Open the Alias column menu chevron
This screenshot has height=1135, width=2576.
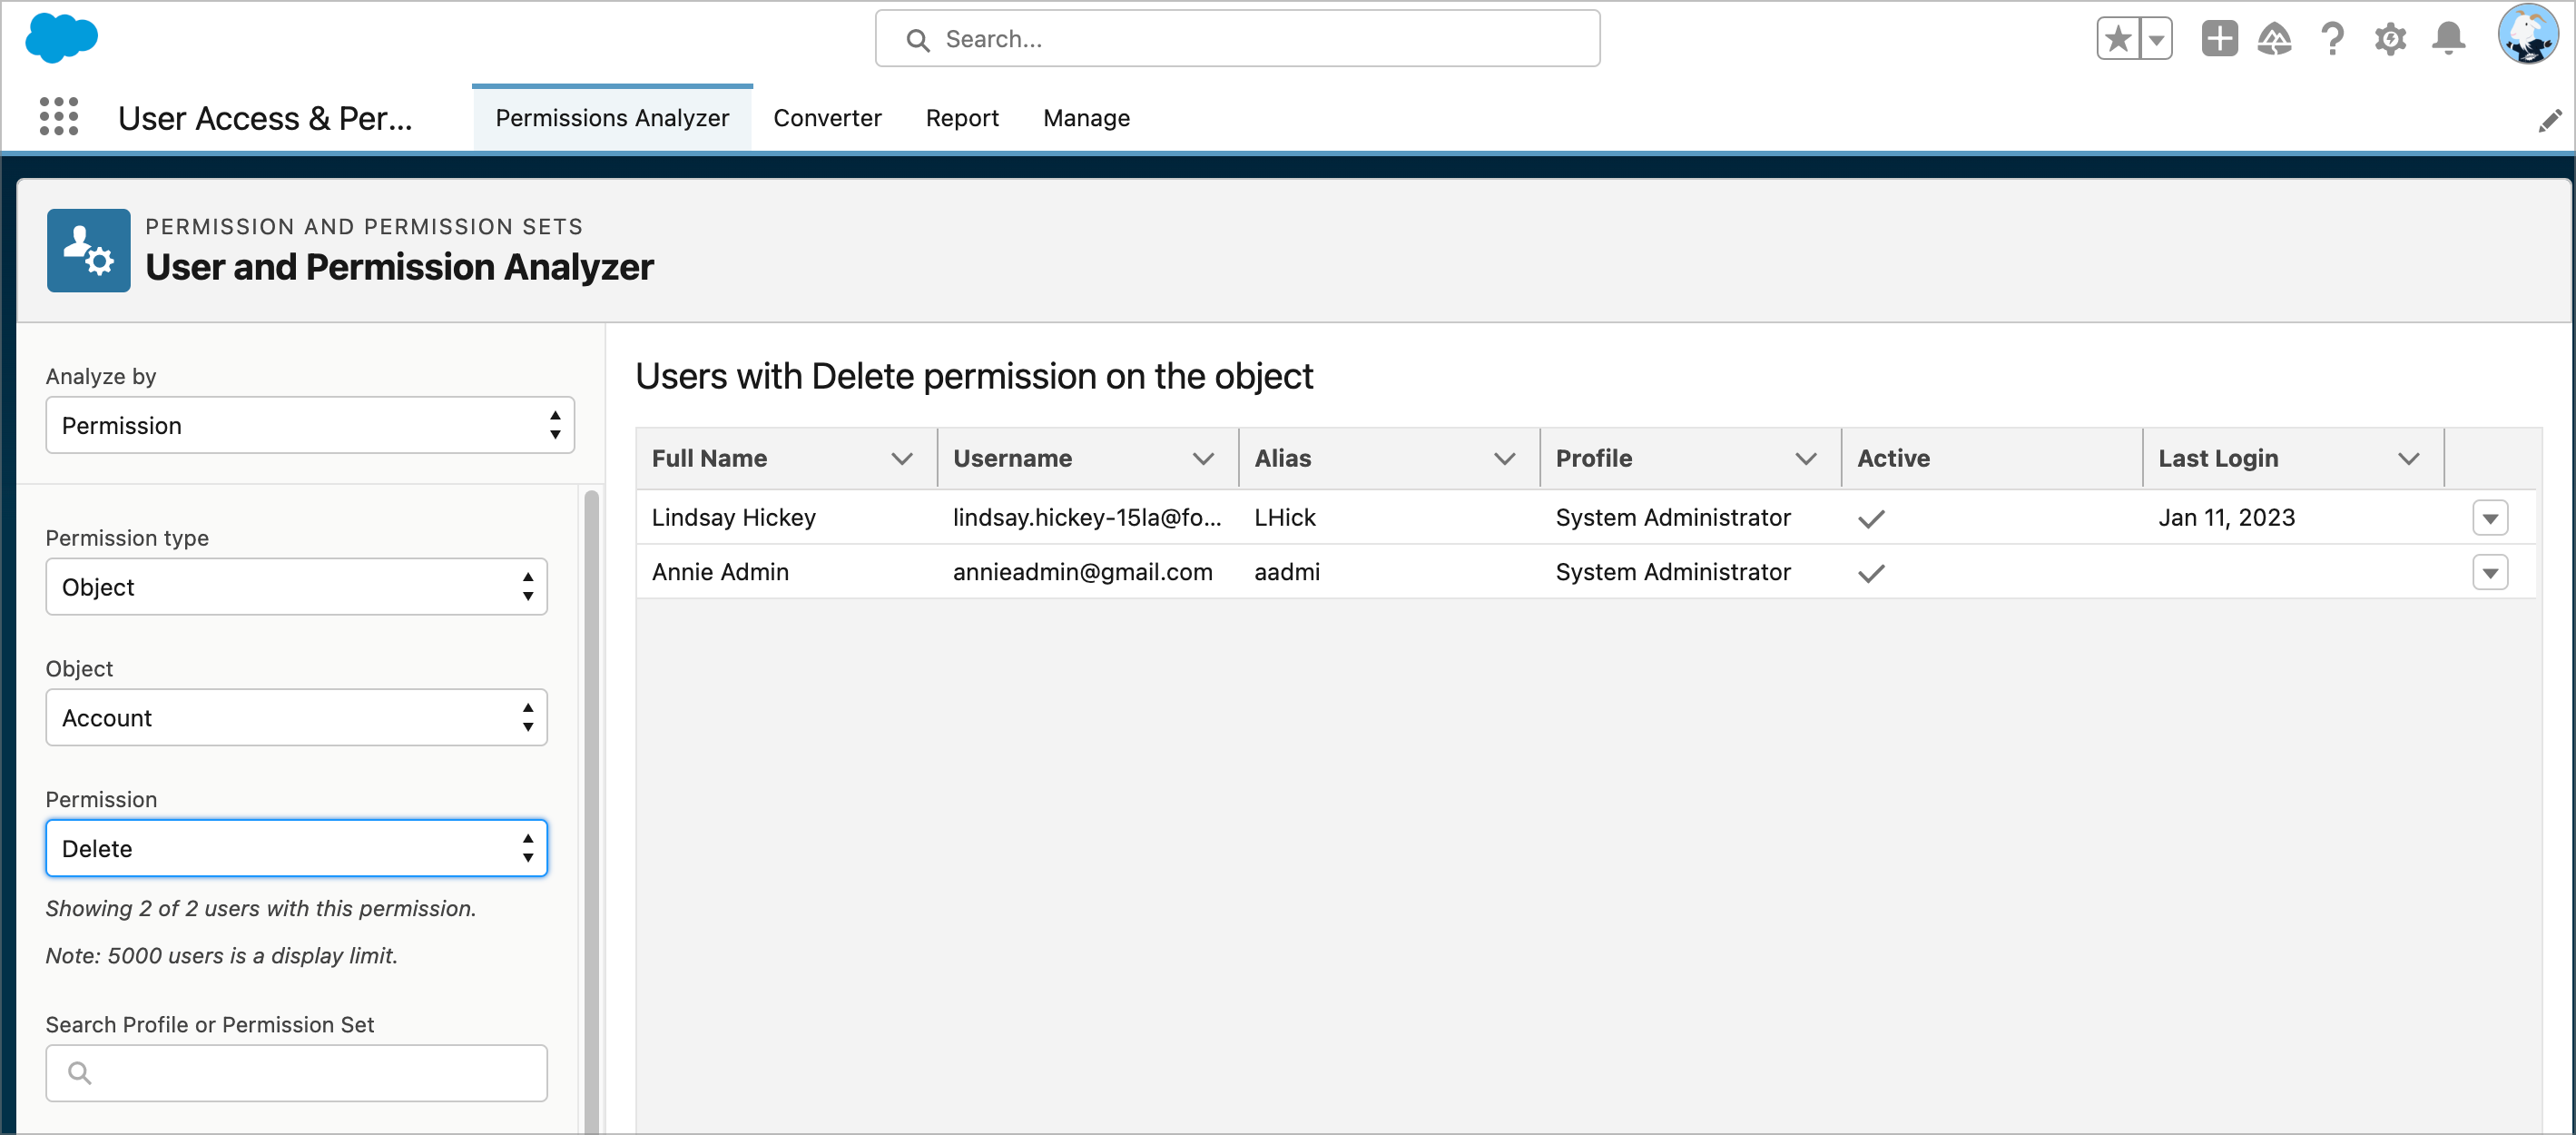(1504, 459)
